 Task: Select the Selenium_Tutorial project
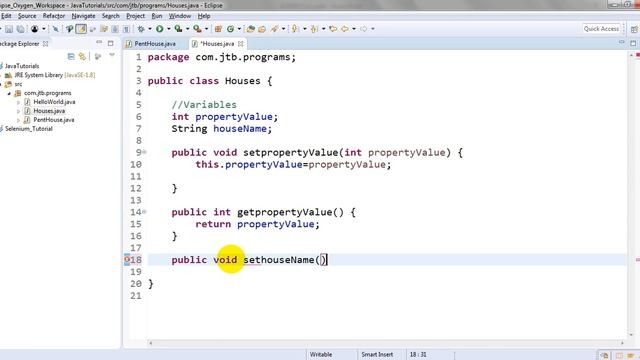(29, 129)
